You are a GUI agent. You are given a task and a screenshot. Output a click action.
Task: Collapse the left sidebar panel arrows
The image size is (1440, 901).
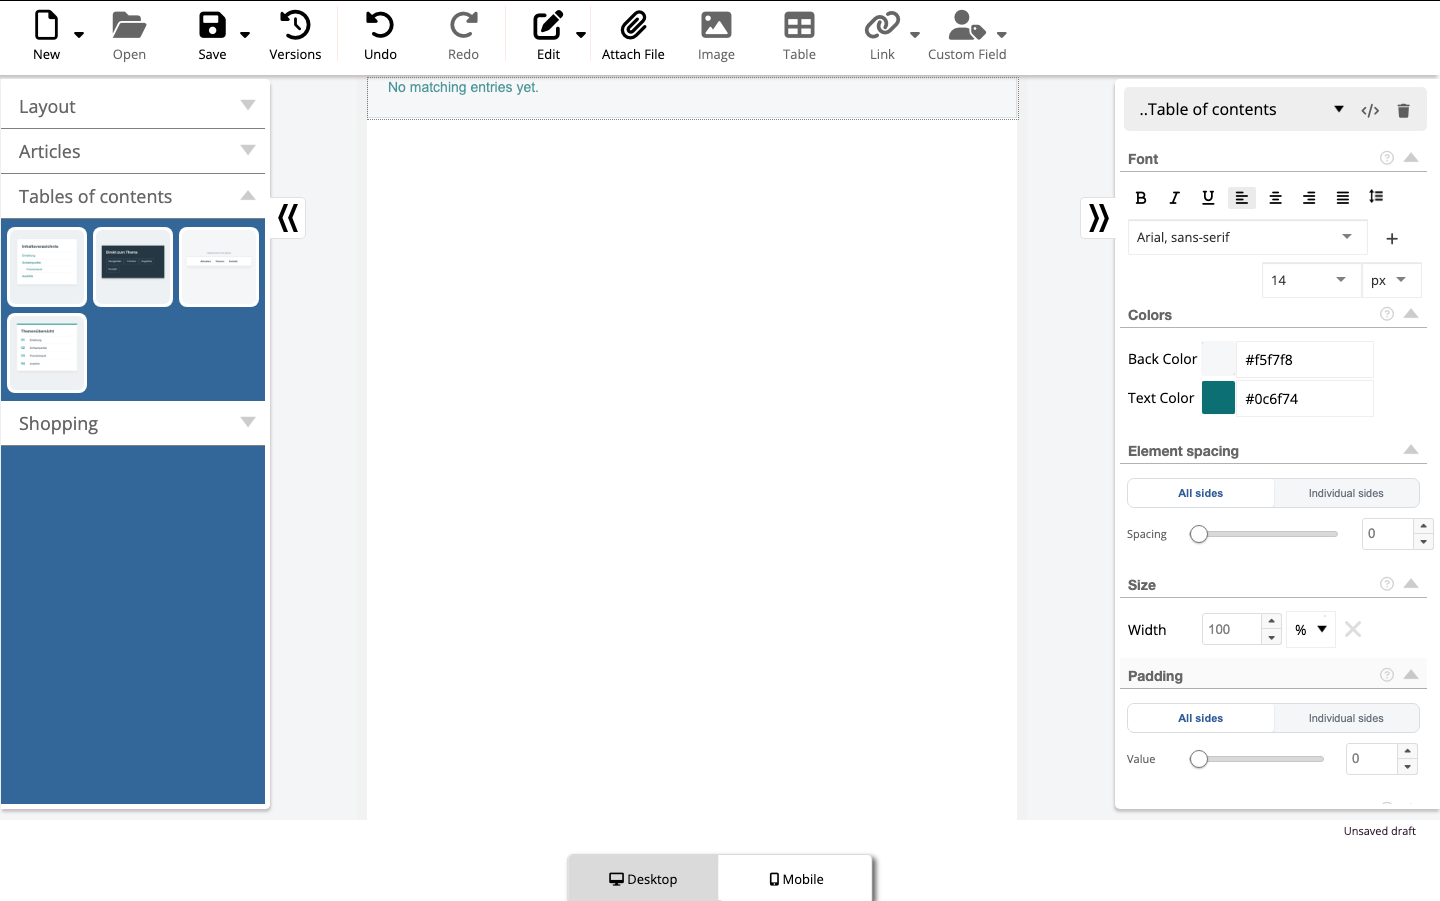(x=288, y=218)
